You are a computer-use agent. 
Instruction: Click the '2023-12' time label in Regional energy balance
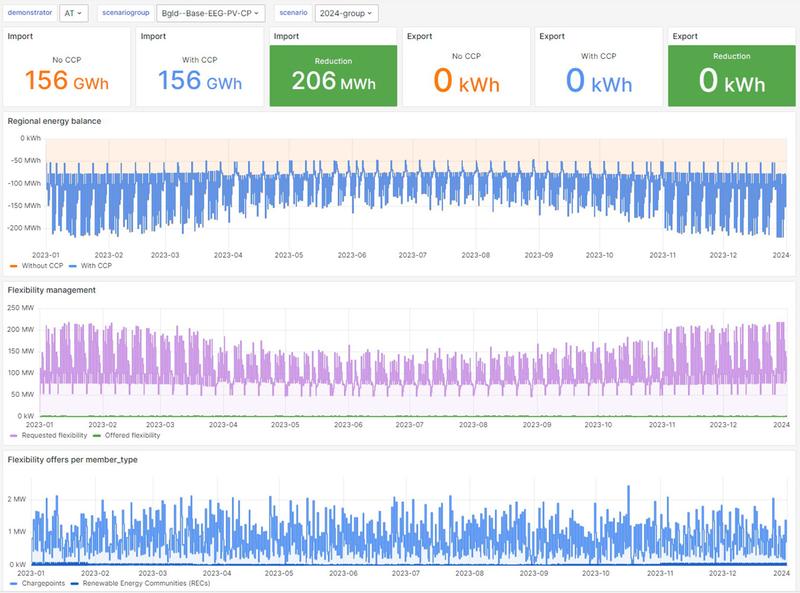723,255
